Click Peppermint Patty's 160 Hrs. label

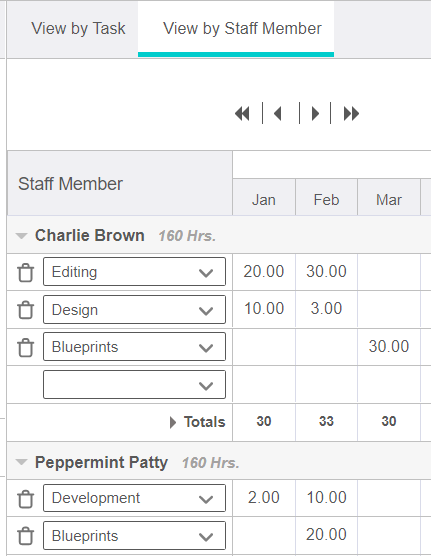[x=211, y=463]
